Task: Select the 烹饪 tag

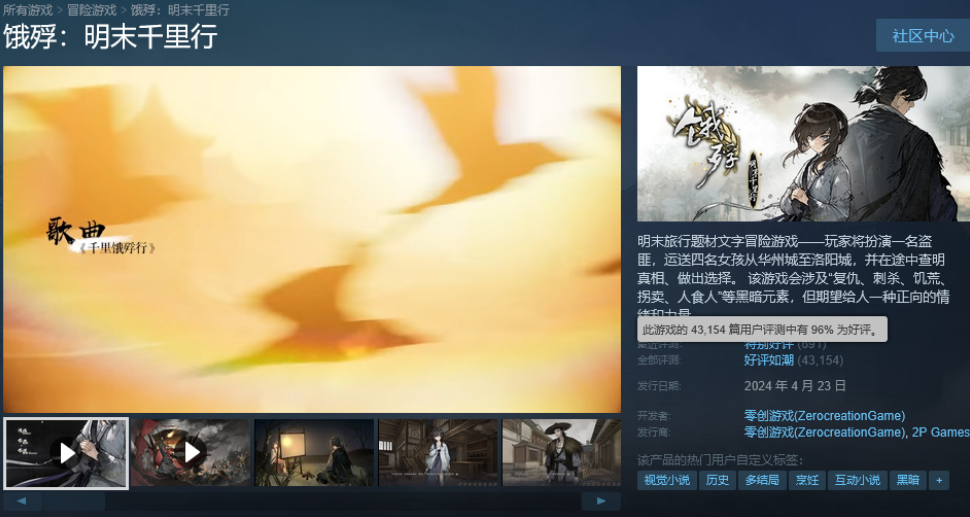Action: click(807, 480)
